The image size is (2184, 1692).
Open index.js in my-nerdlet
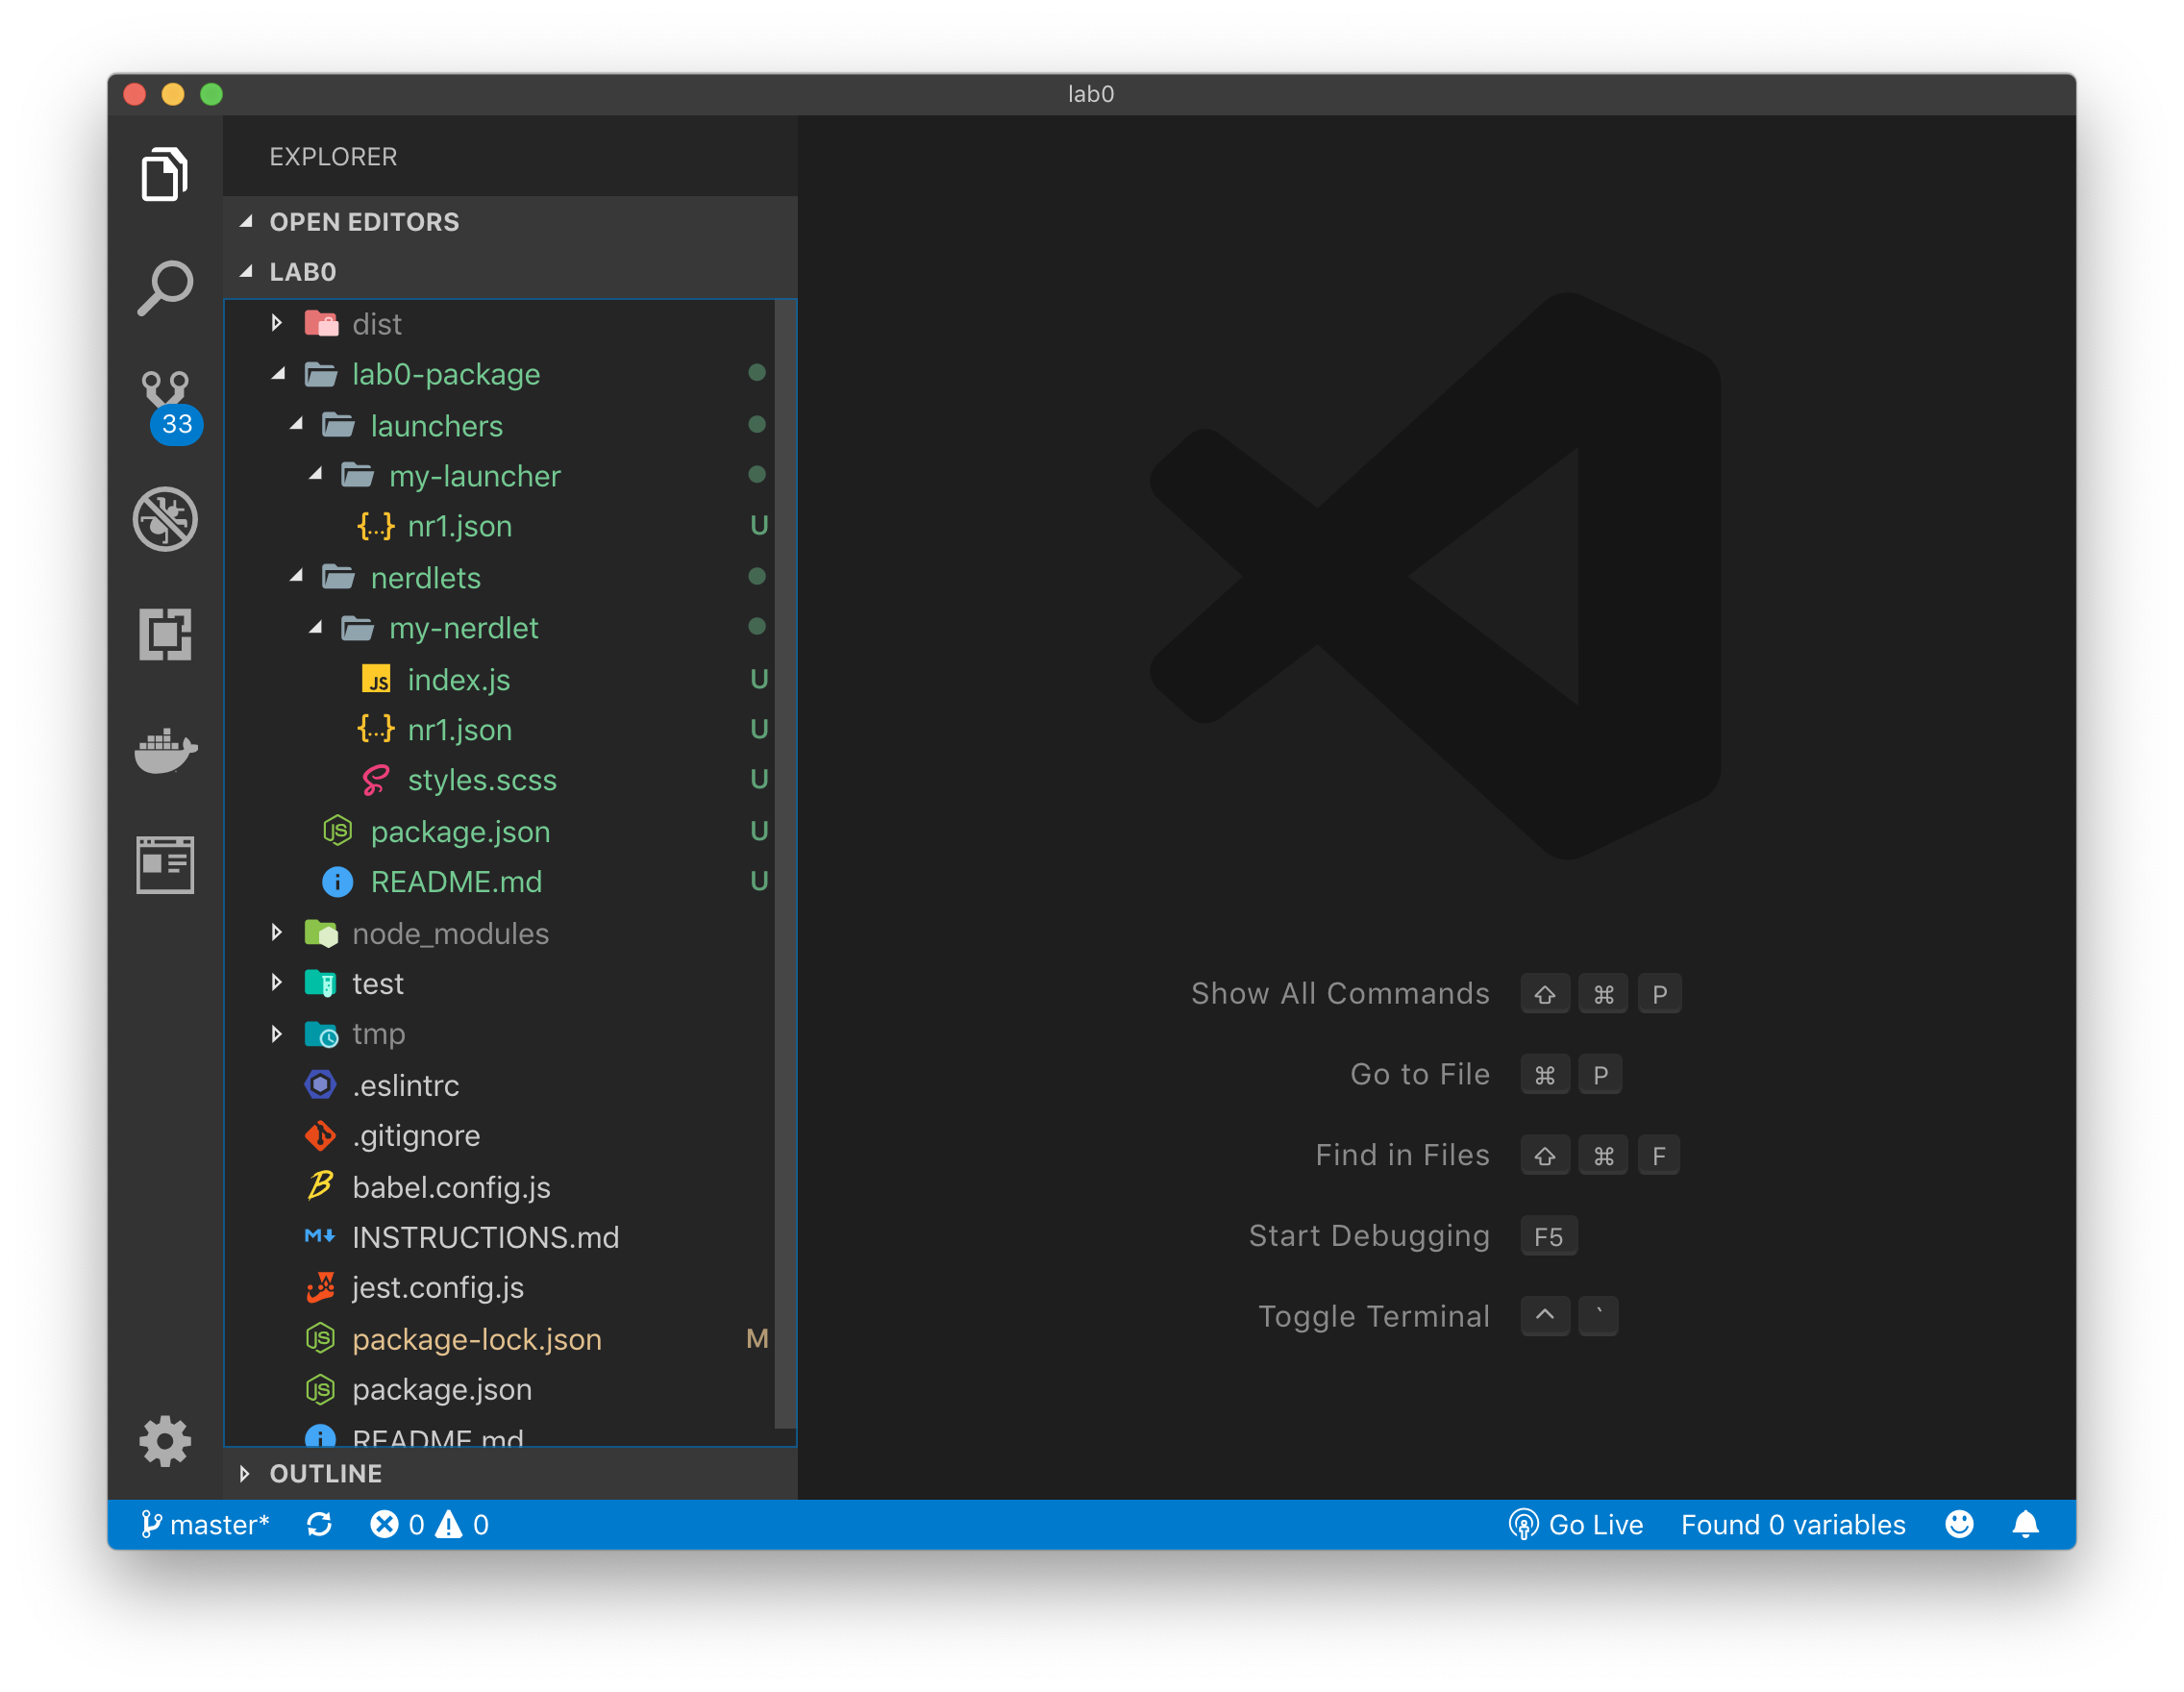pos(458,680)
